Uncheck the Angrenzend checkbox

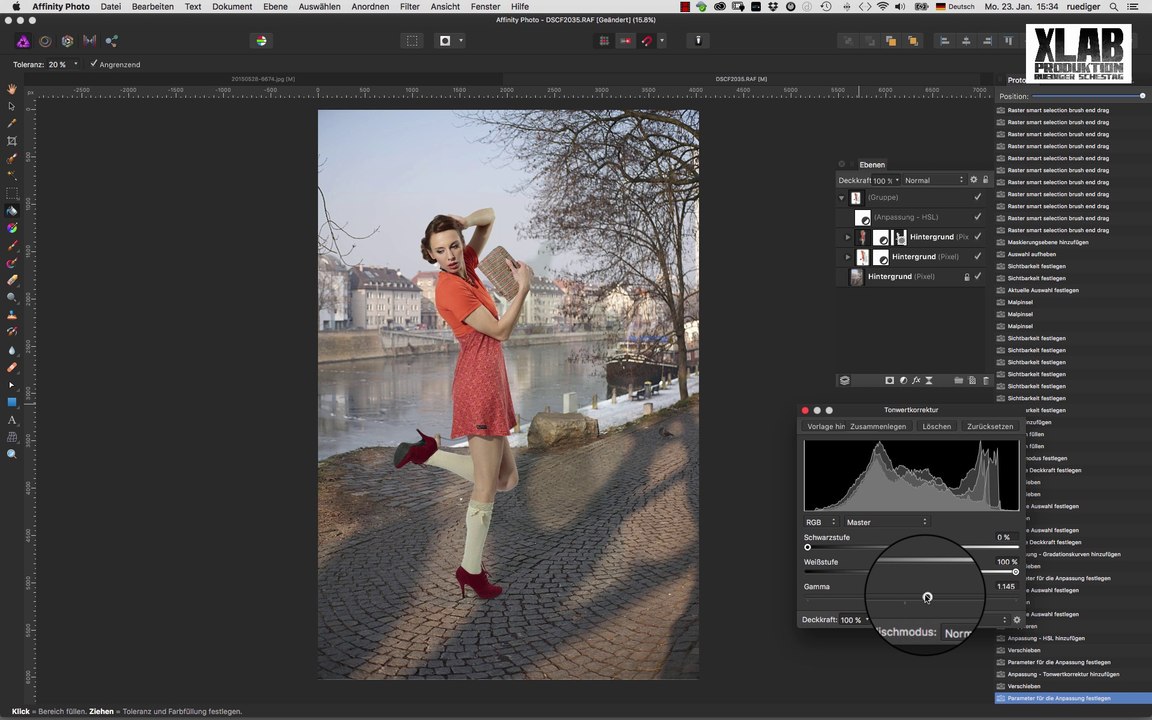click(94, 64)
